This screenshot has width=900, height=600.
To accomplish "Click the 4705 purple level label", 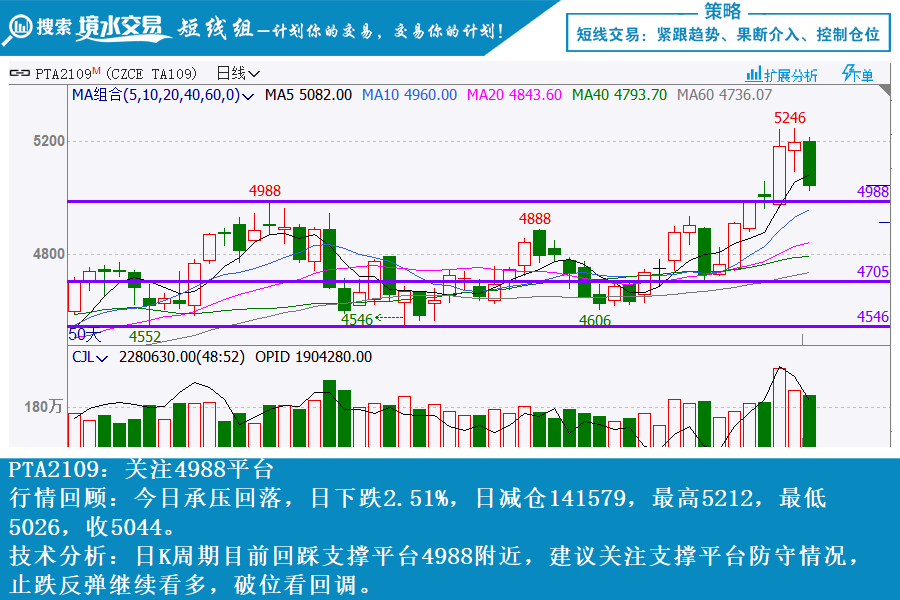I will [x=872, y=271].
